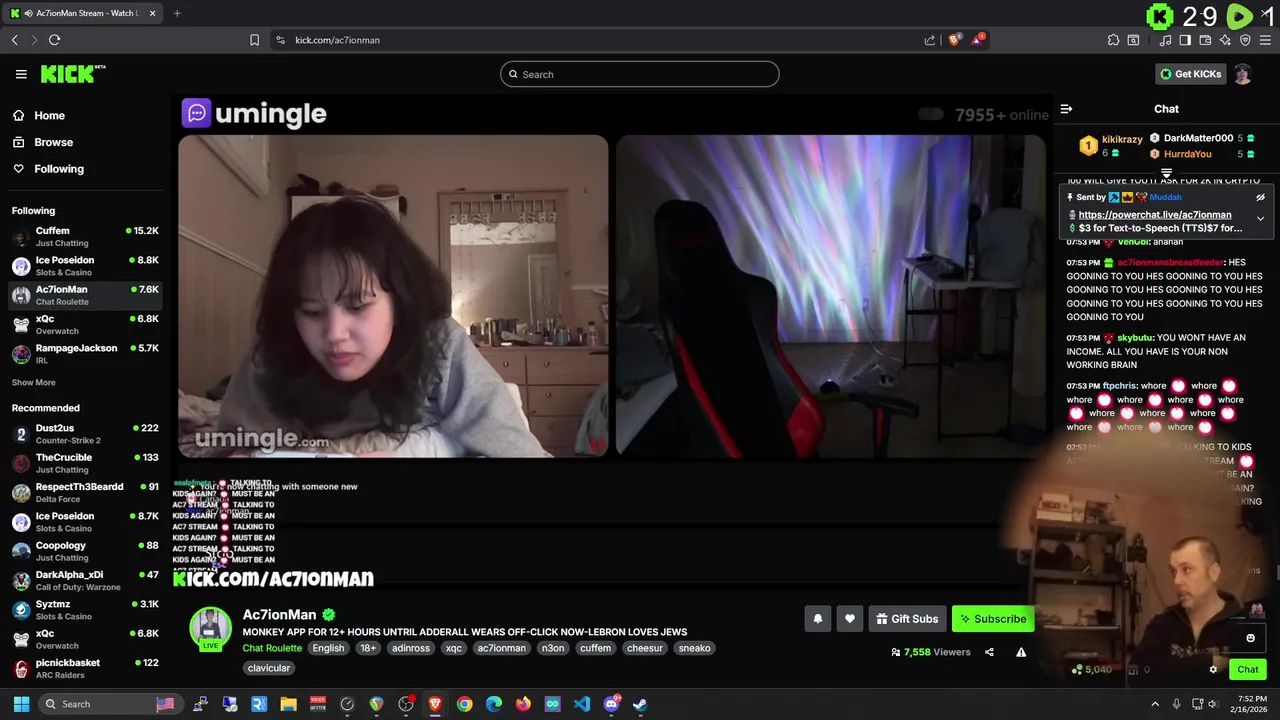Click Ac7ionMan streamer avatar
The image size is (1280, 720).
(x=210, y=627)
